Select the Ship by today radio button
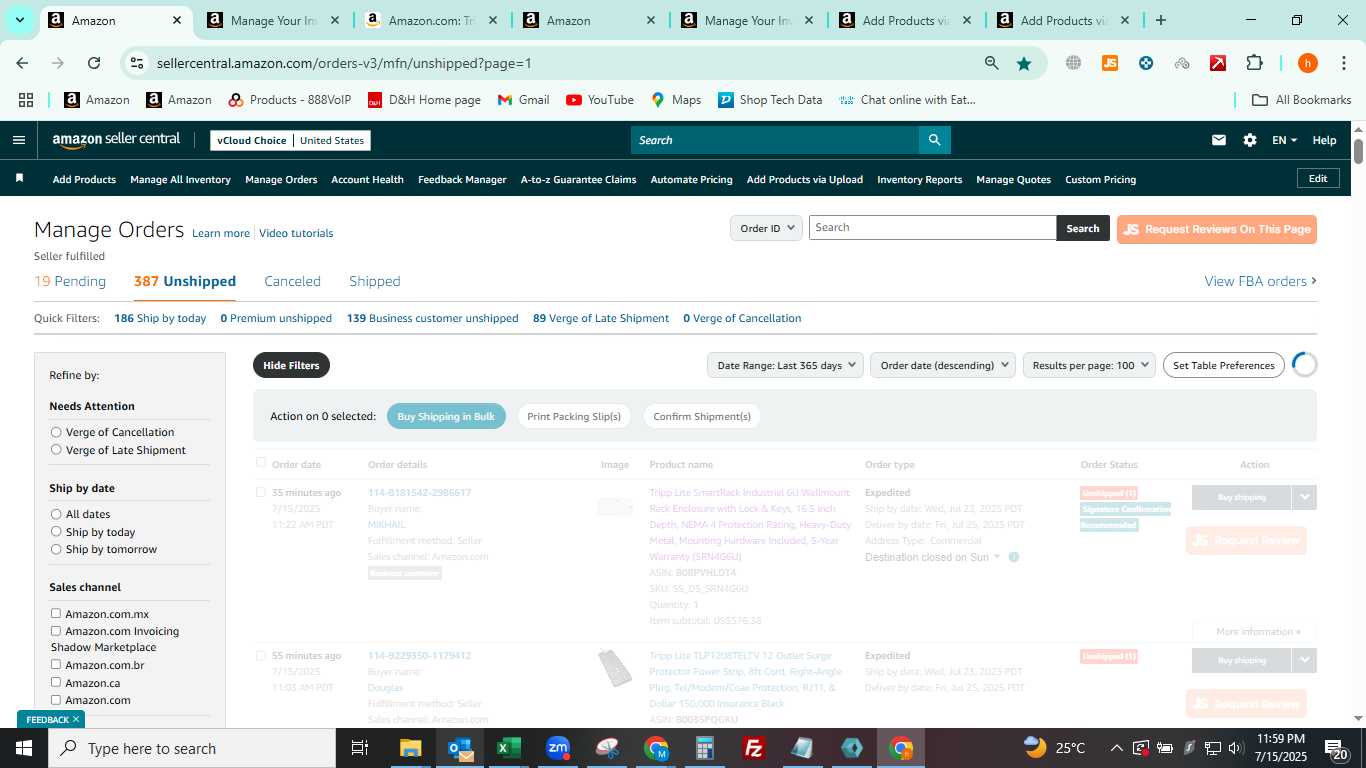This screenshot has height=768, width=1366. pyautogui.click(x=56, y=532)
